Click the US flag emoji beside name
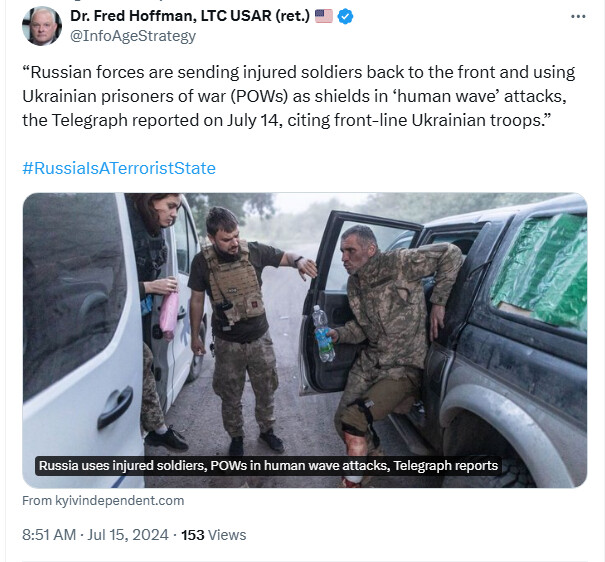This screenshot has width=605, height=562. pyautogui.click(x=323, y=16)
